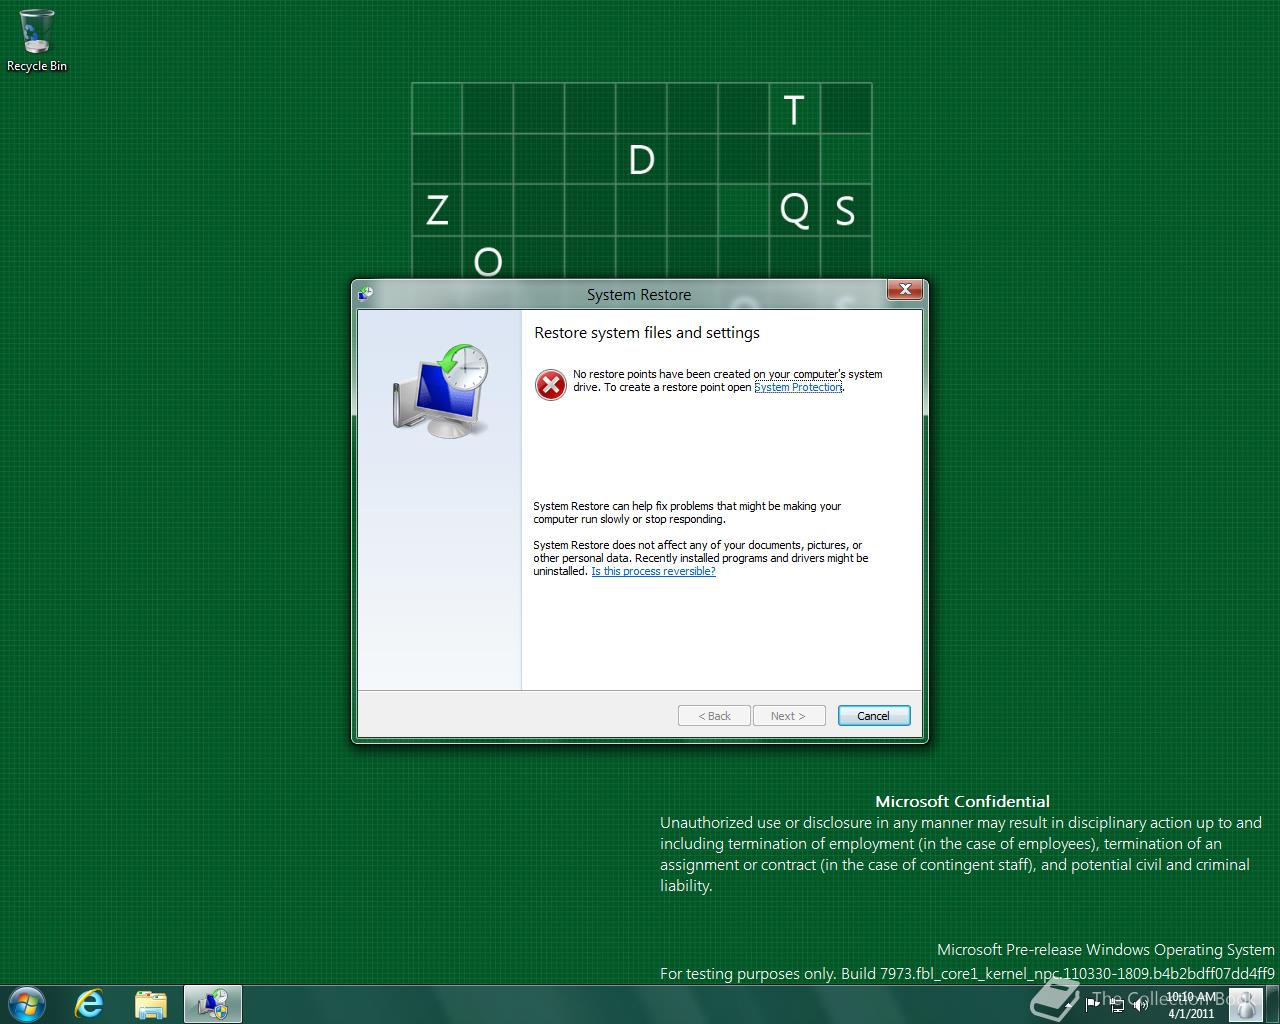The height and width of the screenshot is (1024, 1280).
Task: Click System Restore title bar icon
Action: (x=366, y=293)
